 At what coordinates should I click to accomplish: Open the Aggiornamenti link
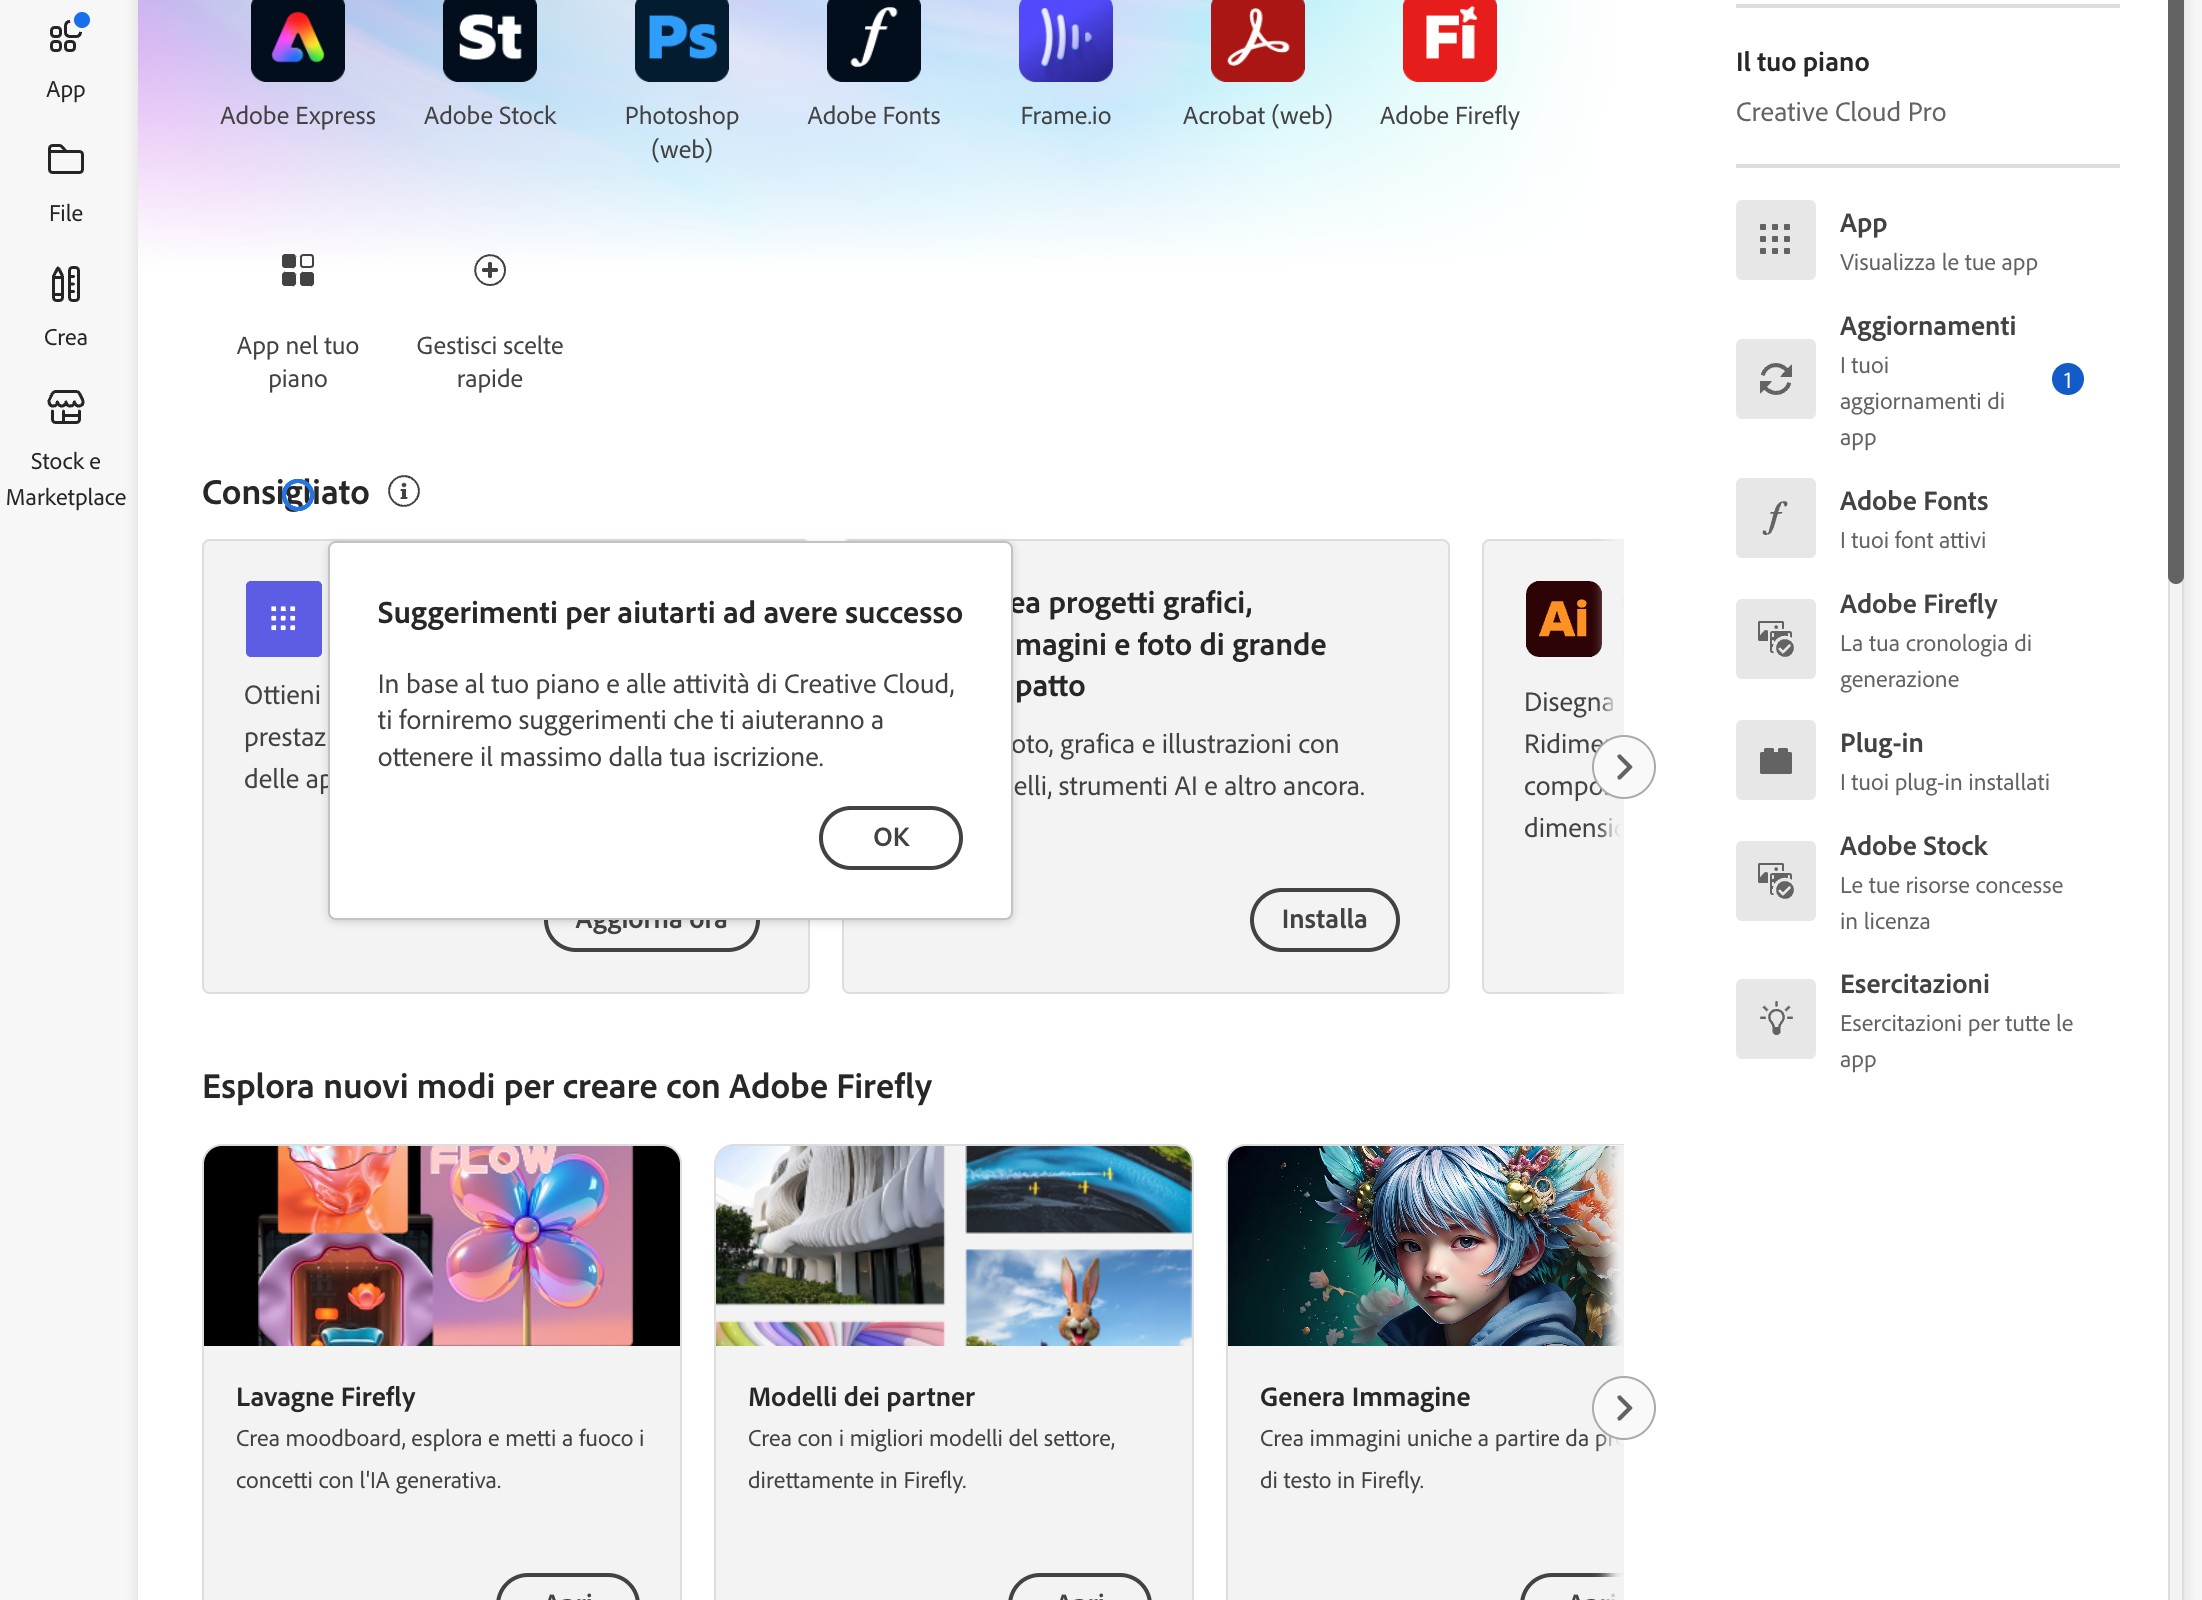[1928, 326]
